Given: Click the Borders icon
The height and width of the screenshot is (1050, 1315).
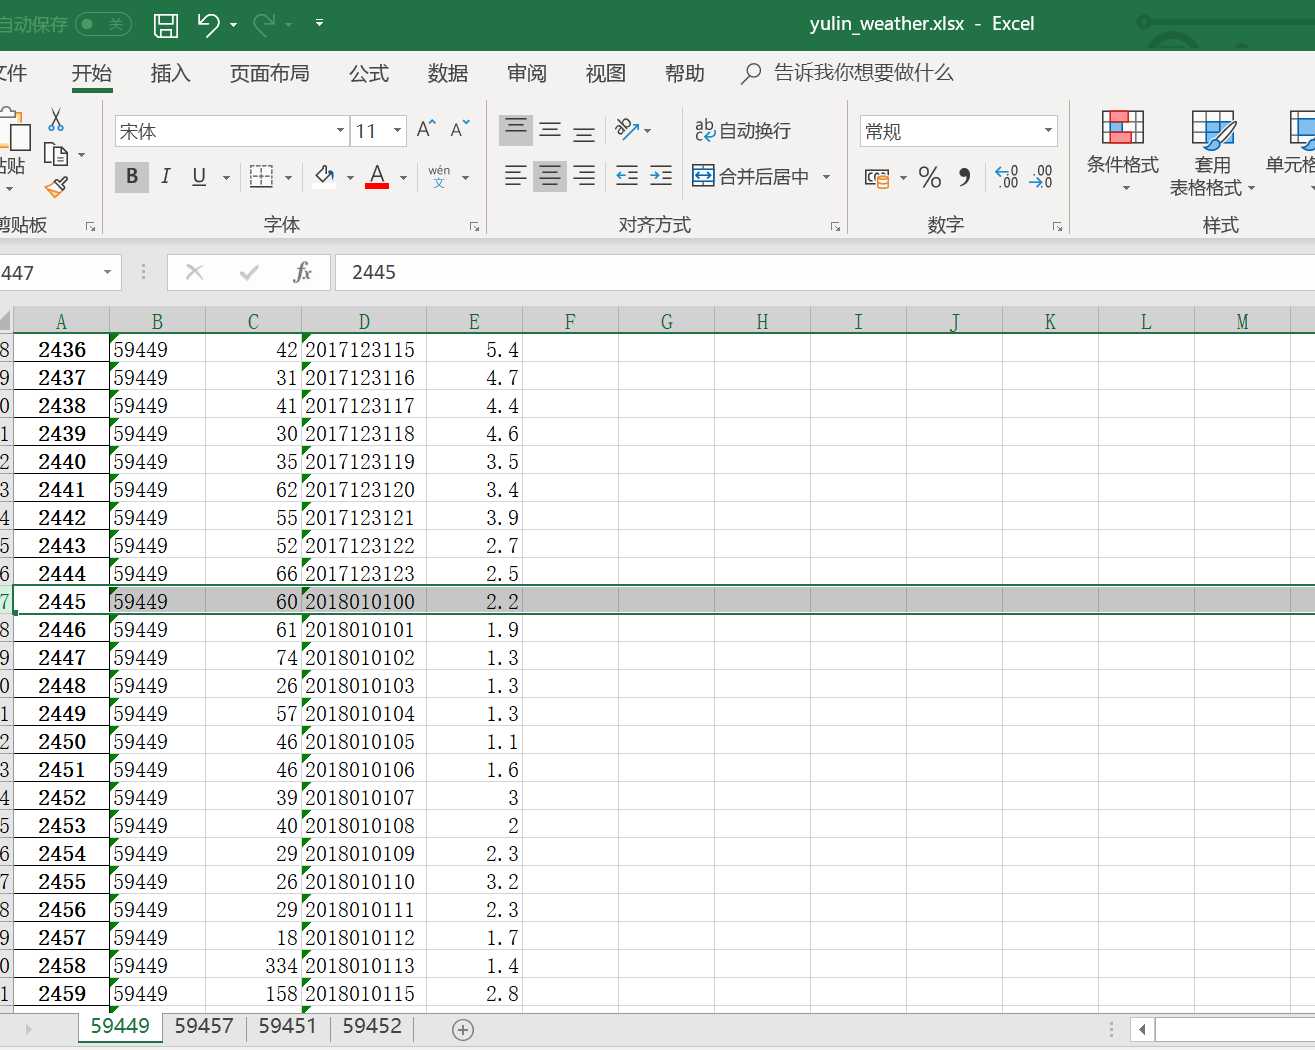Looking at the screenshot, I should (x=261, y=177).
